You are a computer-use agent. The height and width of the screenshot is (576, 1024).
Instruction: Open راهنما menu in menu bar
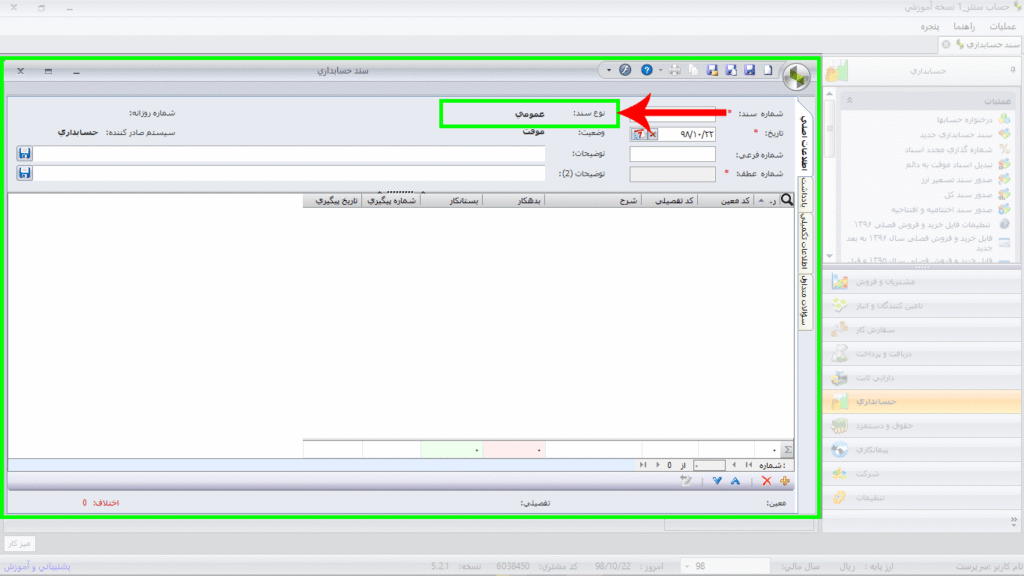click(x=964, y=26)
